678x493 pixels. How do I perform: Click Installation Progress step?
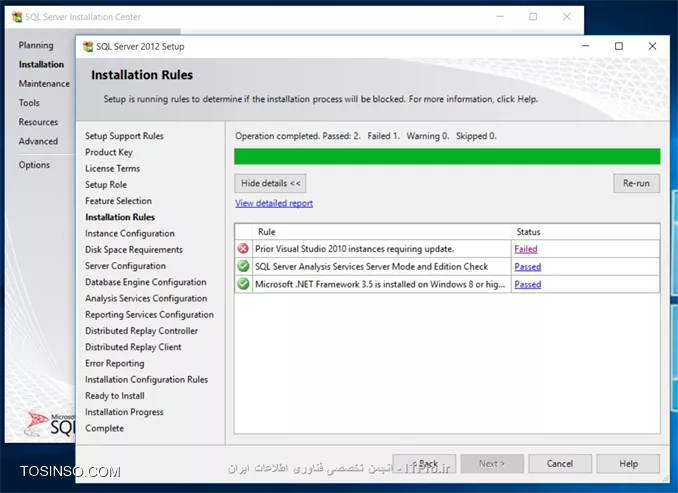tap(124, 412)
